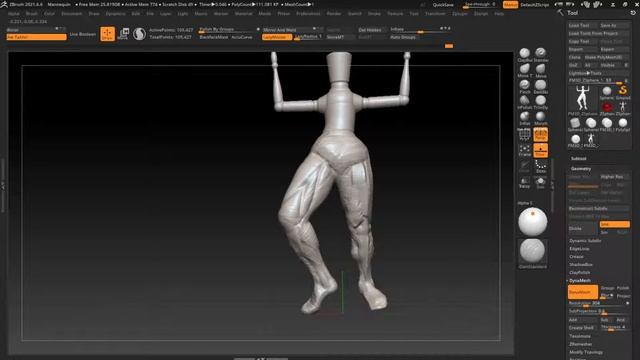Click the Move gizmo icon beside Draw

(x=123, y=34)
